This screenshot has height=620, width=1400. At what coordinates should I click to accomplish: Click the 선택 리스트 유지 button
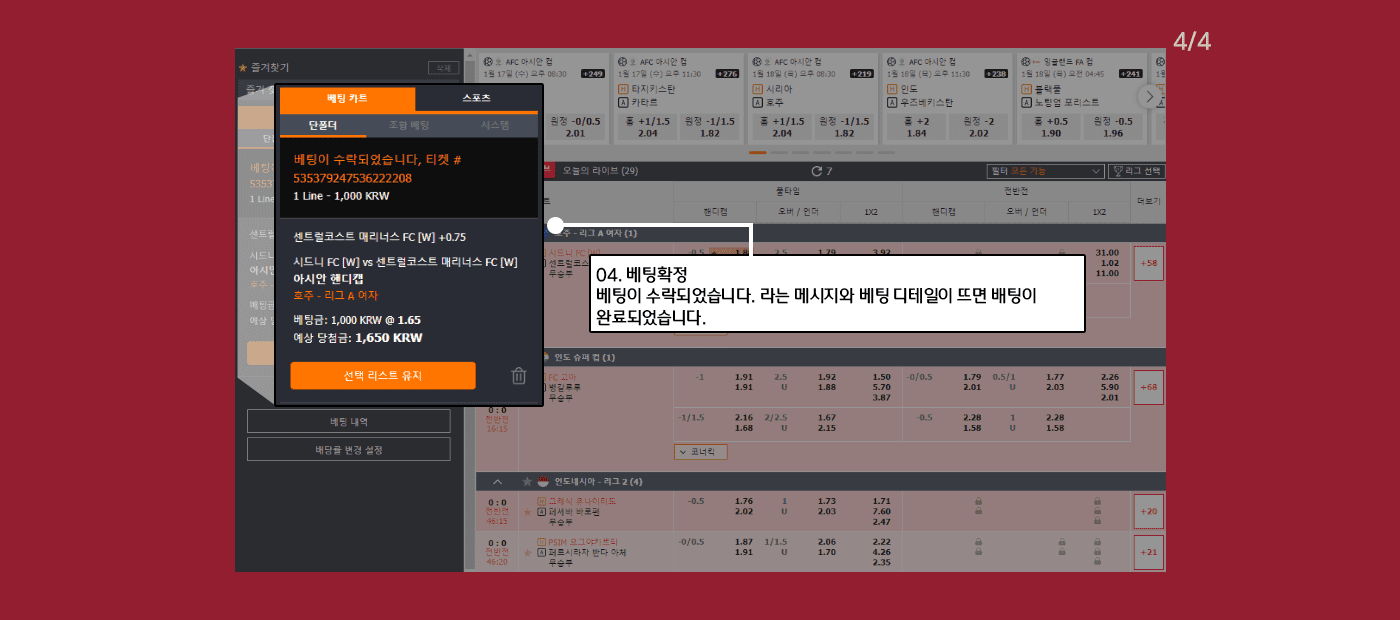click(382, 376)
